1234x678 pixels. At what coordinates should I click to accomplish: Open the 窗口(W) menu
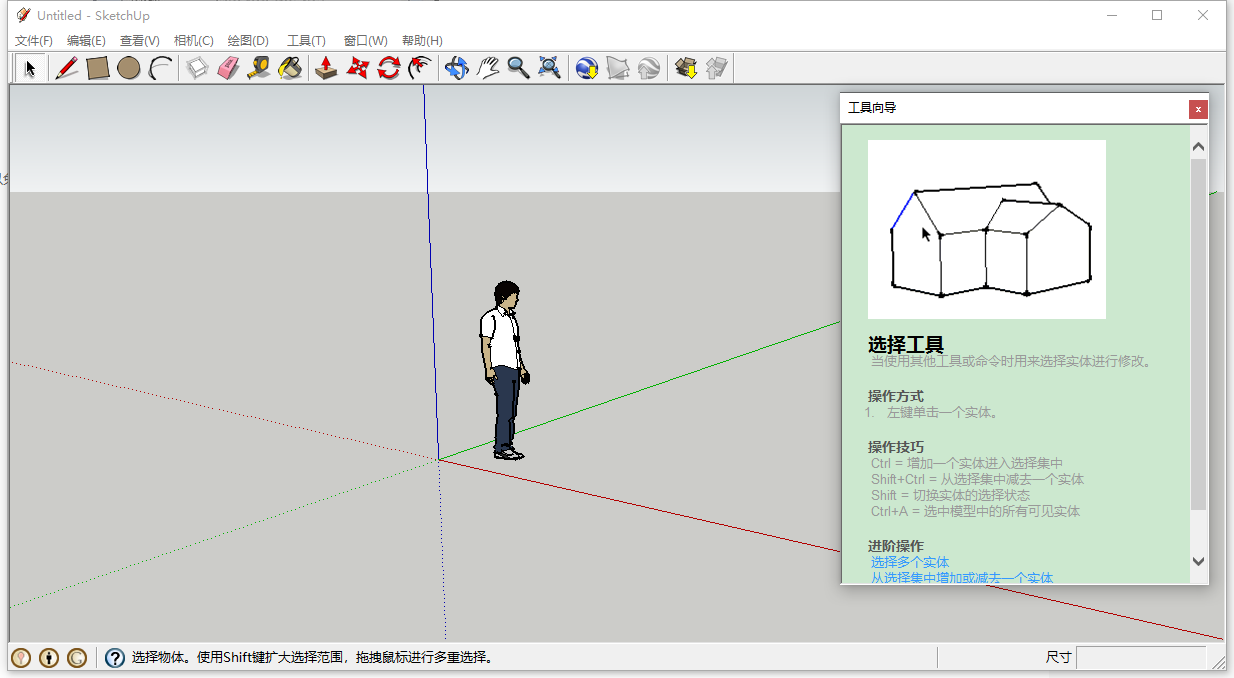366,41
